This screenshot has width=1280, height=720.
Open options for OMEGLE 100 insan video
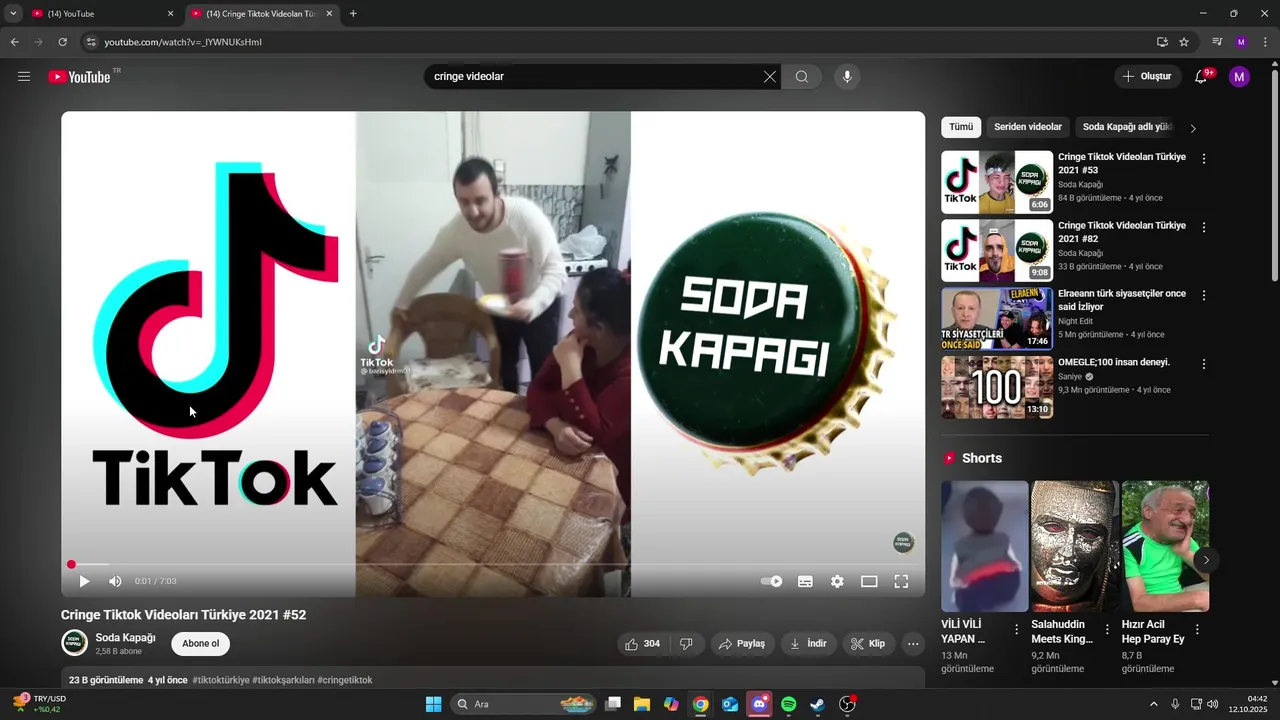(1204, 364)
